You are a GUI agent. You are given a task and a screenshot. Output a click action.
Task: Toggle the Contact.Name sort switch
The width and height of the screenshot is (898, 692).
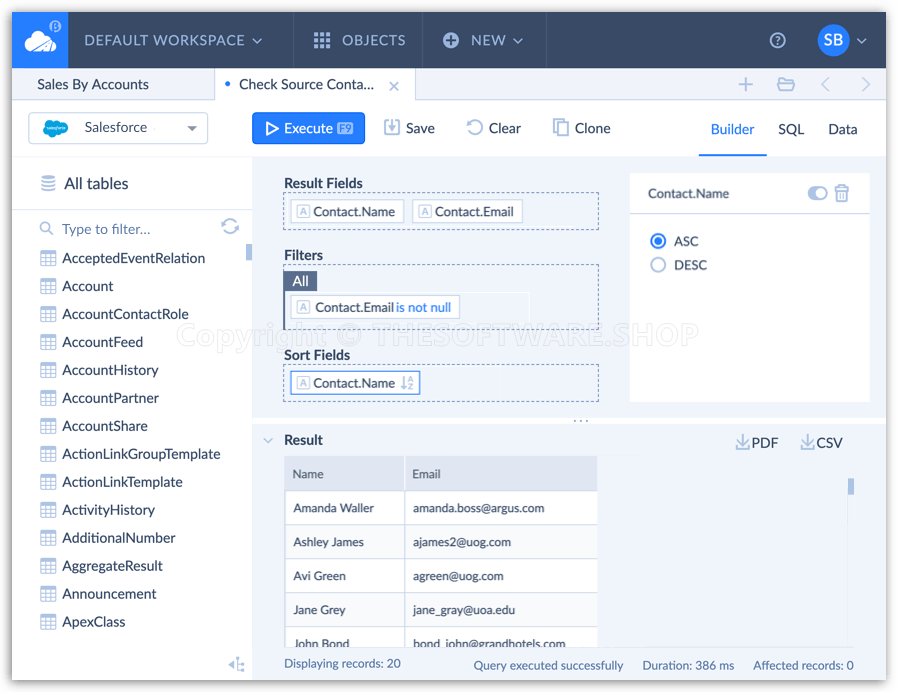817,193
